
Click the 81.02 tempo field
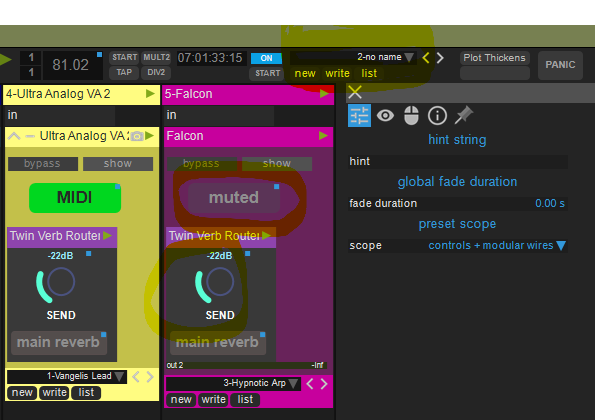72,65
